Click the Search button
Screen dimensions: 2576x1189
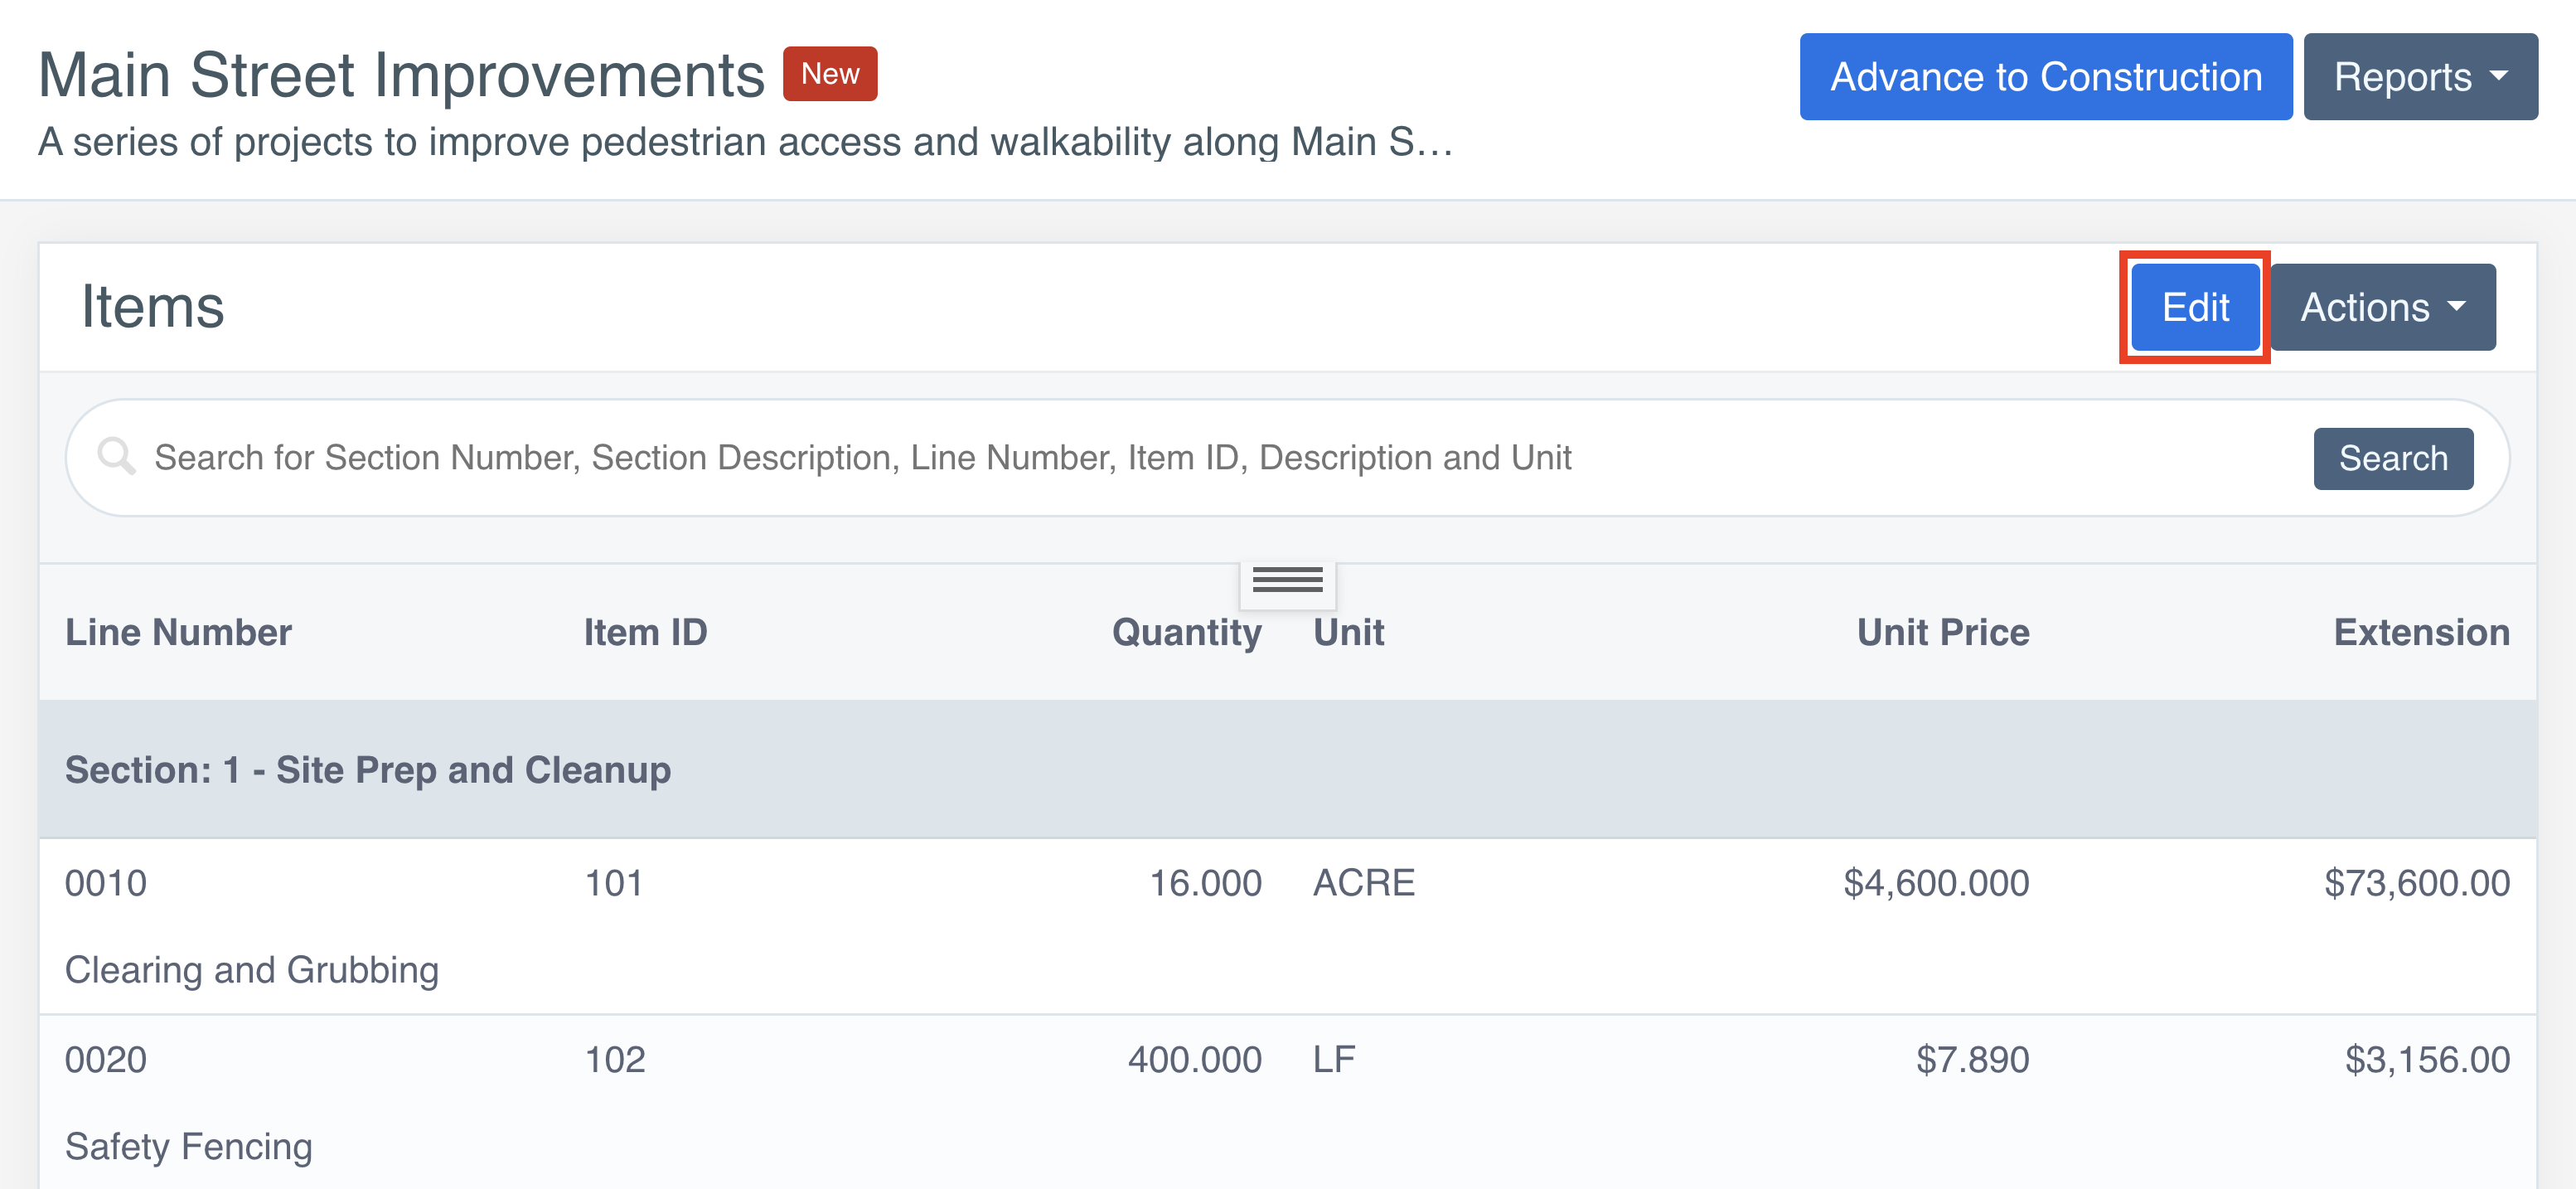2392,459
